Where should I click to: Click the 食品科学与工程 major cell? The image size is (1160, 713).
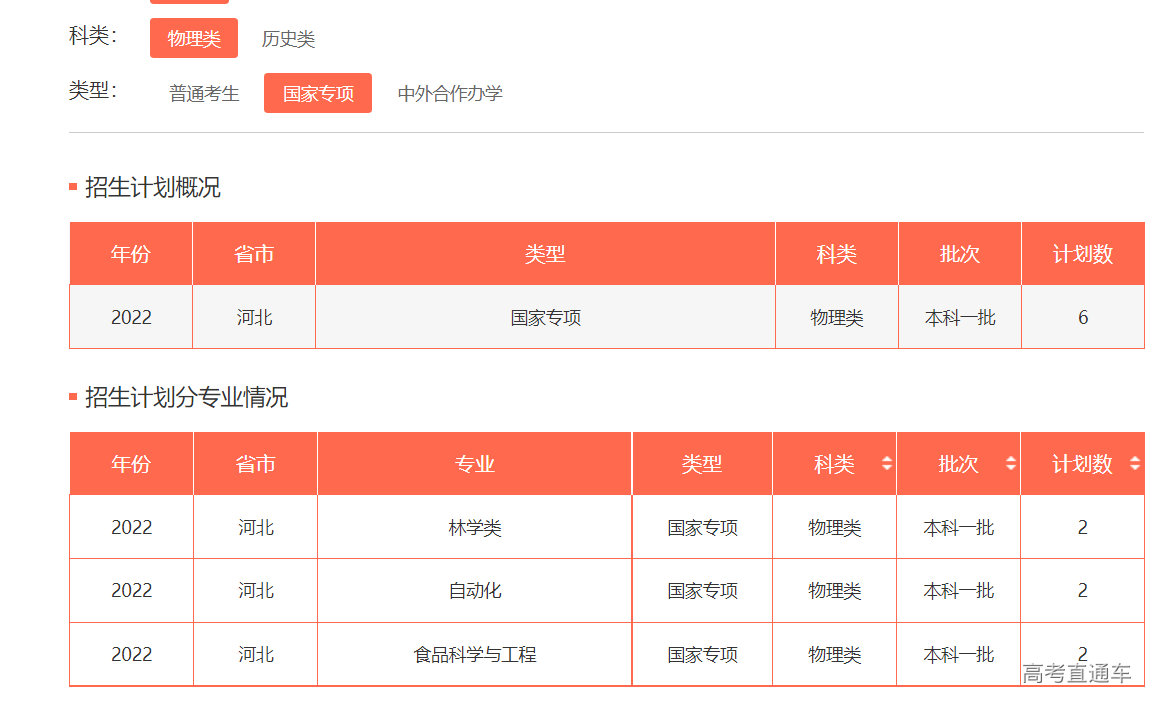(473, 653)
